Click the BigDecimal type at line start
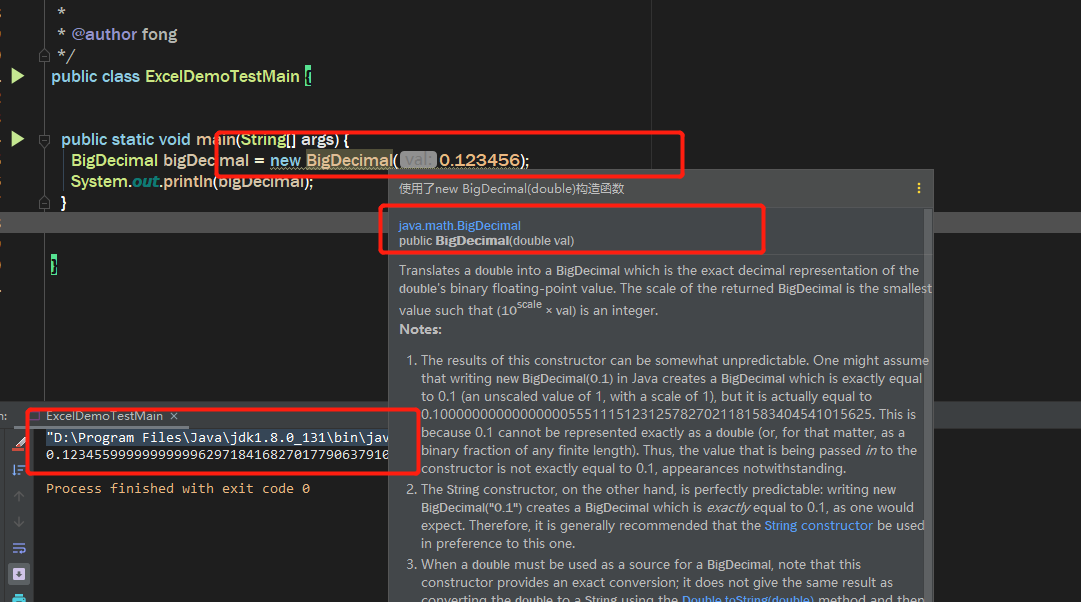The height and width of the screenshot is (602, 1081). pos(114,161)
